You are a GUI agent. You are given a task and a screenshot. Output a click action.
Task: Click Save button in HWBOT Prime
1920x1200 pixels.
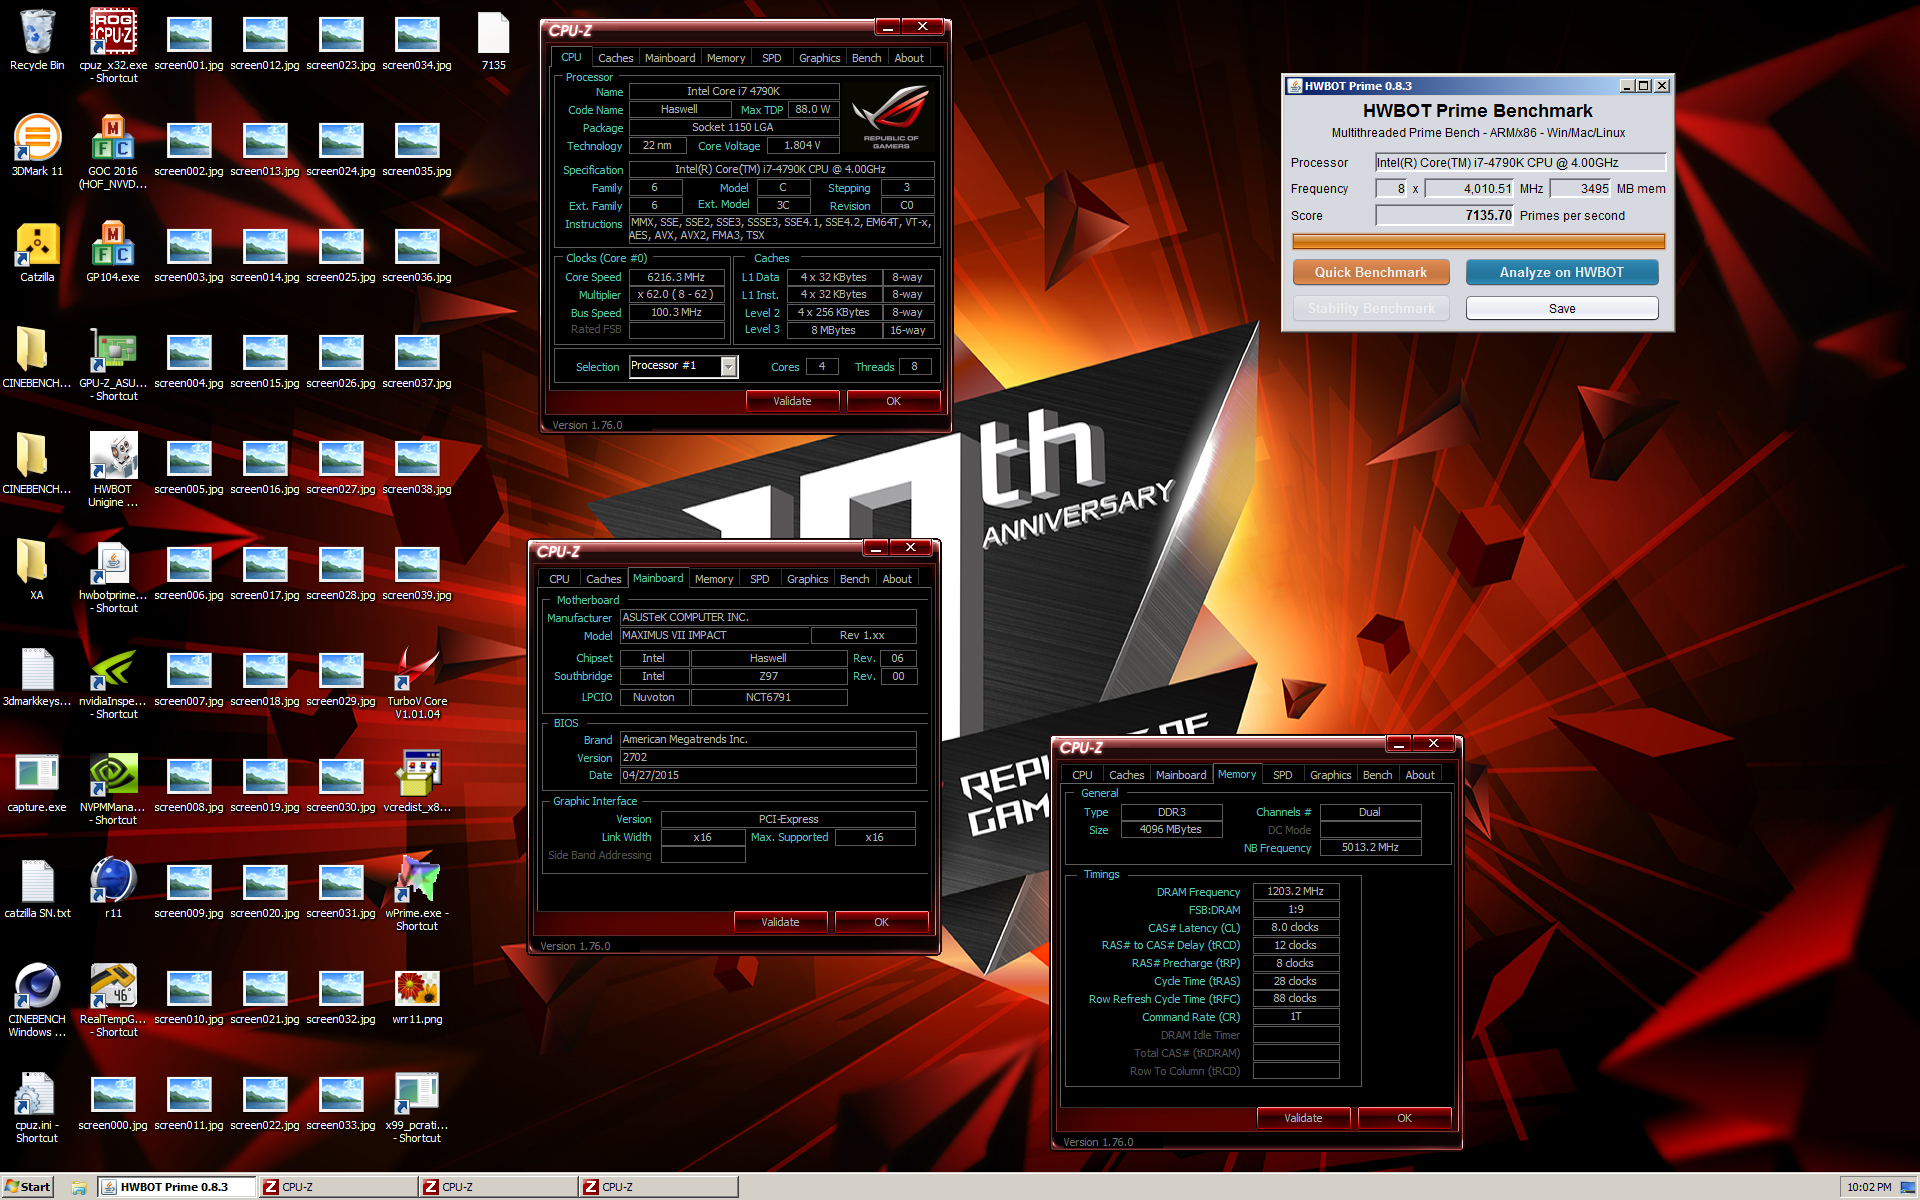(x=1561, y=308)
